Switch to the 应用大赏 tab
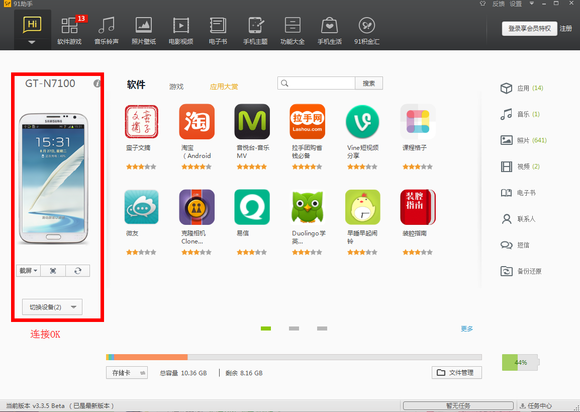580x412 pixels. click(x=224, y=87)
